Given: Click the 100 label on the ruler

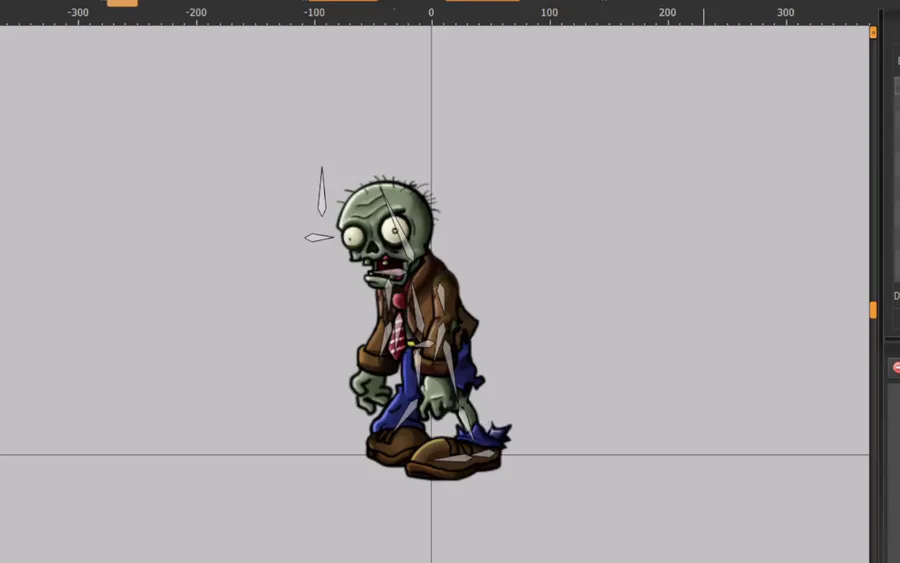Looking at the screenshot, I should pyautogui.click(x=549, y=13).
